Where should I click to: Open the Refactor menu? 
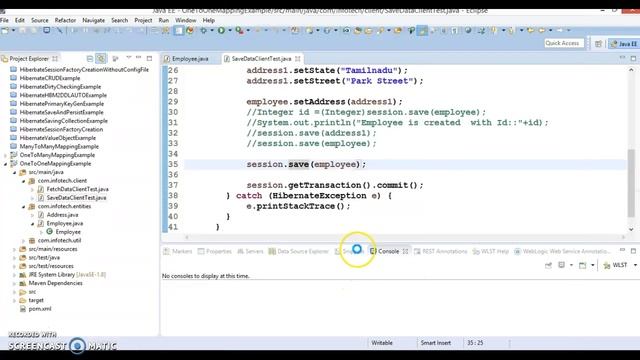pyautogui.click(x=65, y=20)
